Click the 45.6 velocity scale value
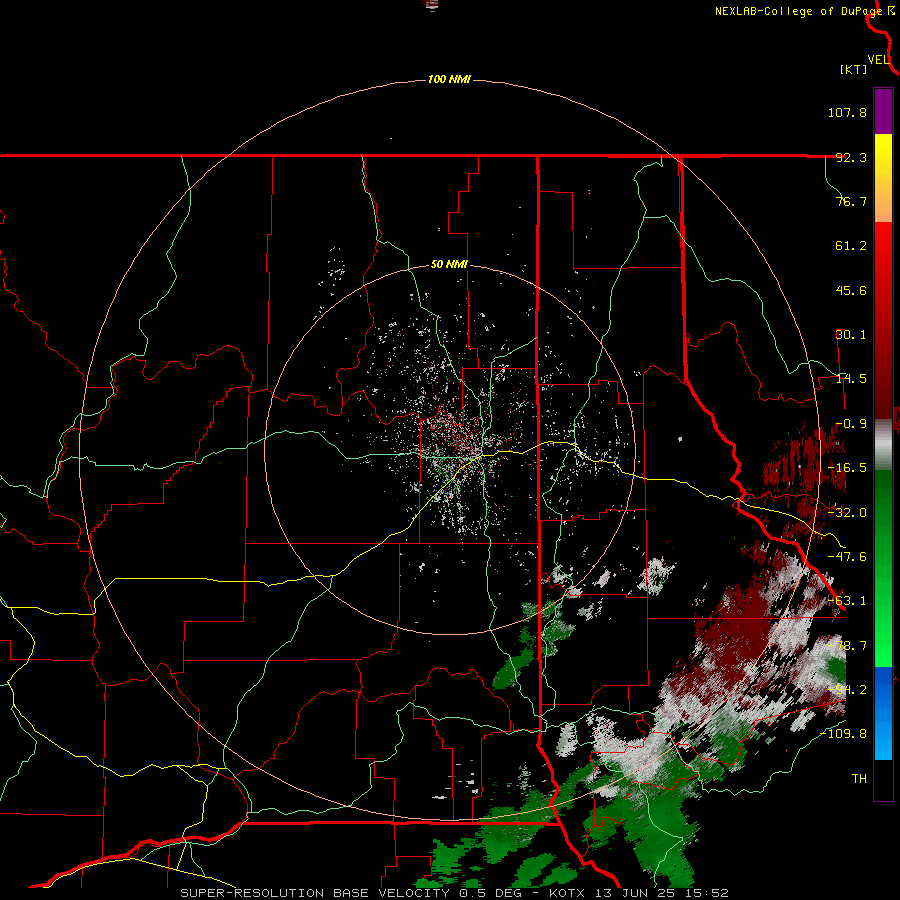 tap(851, 290)
